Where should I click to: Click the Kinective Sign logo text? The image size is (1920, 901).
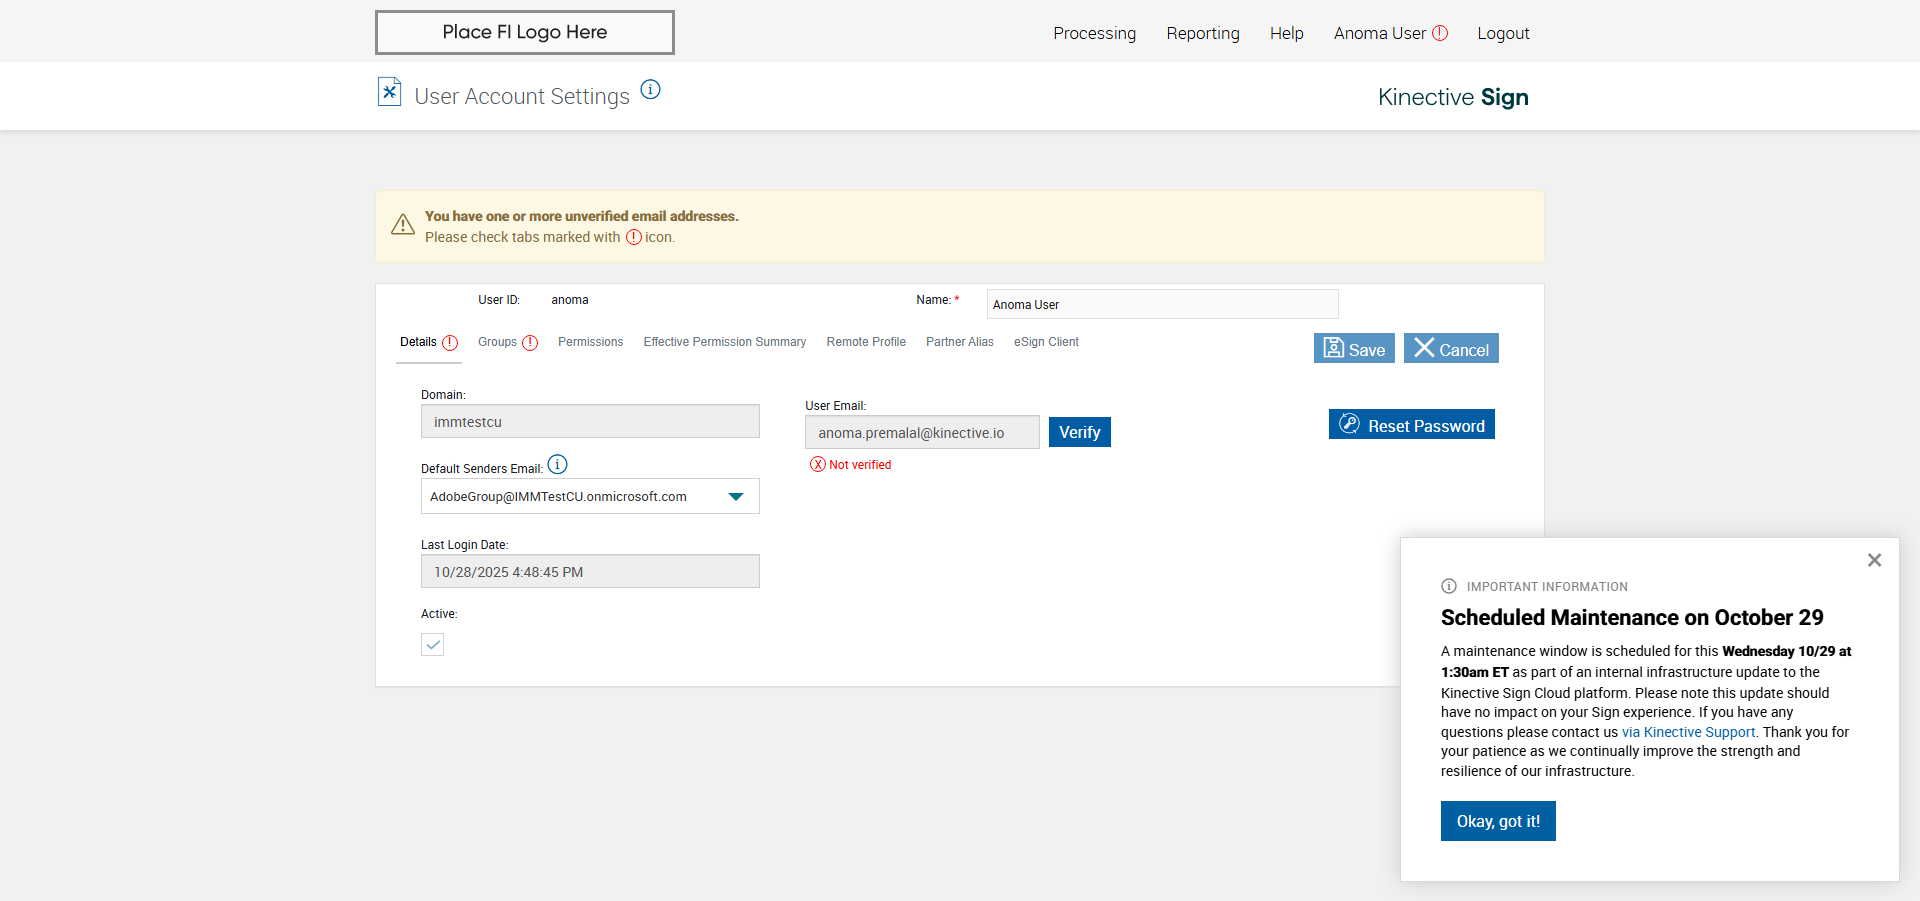point(1453,97)
